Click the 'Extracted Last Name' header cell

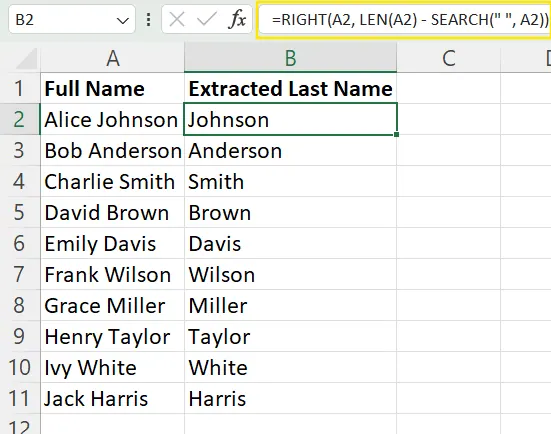(x=291, y=88)
